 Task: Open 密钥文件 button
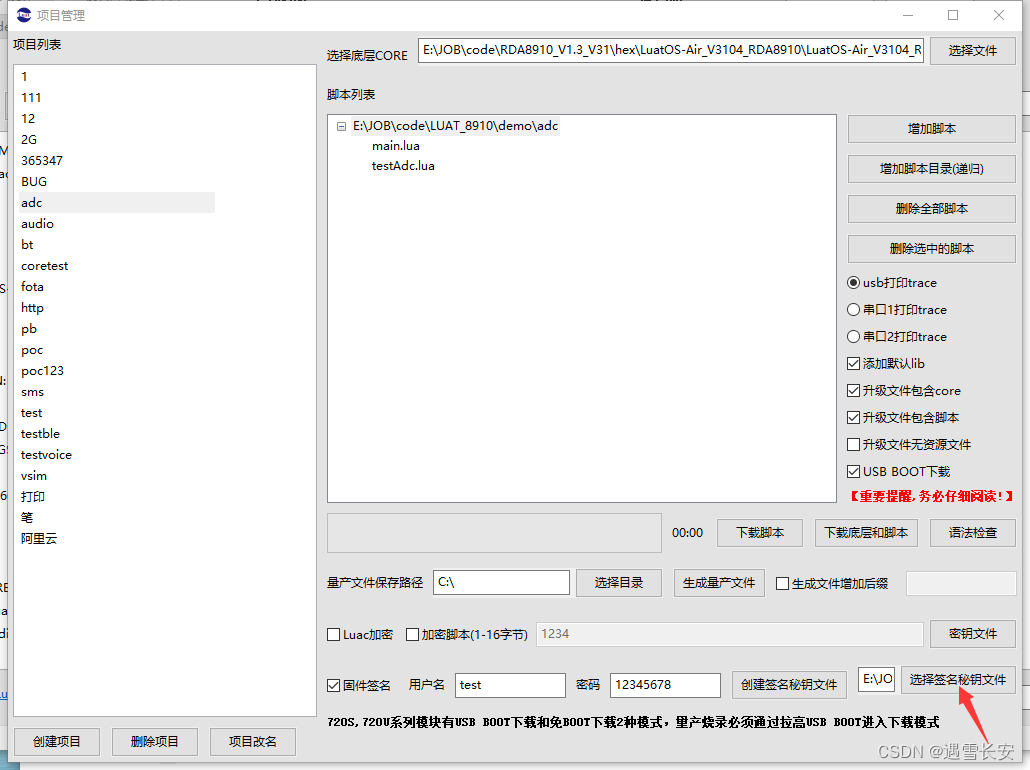pos(973,633)
